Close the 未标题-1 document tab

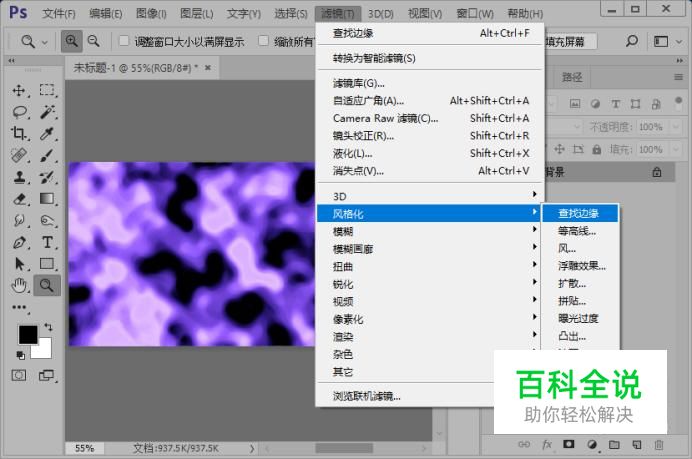tap(208, 68)
